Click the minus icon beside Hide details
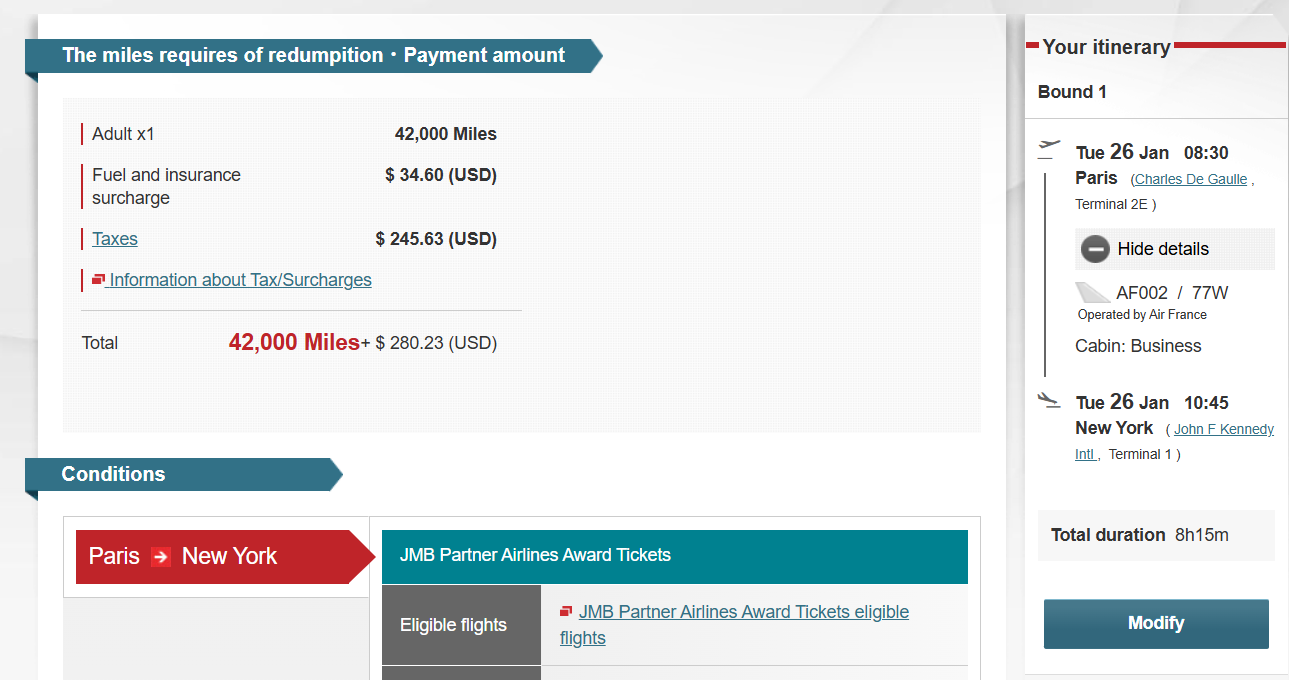Image resolution: width=1289 pixels, height=680 pixels. 1095,249
